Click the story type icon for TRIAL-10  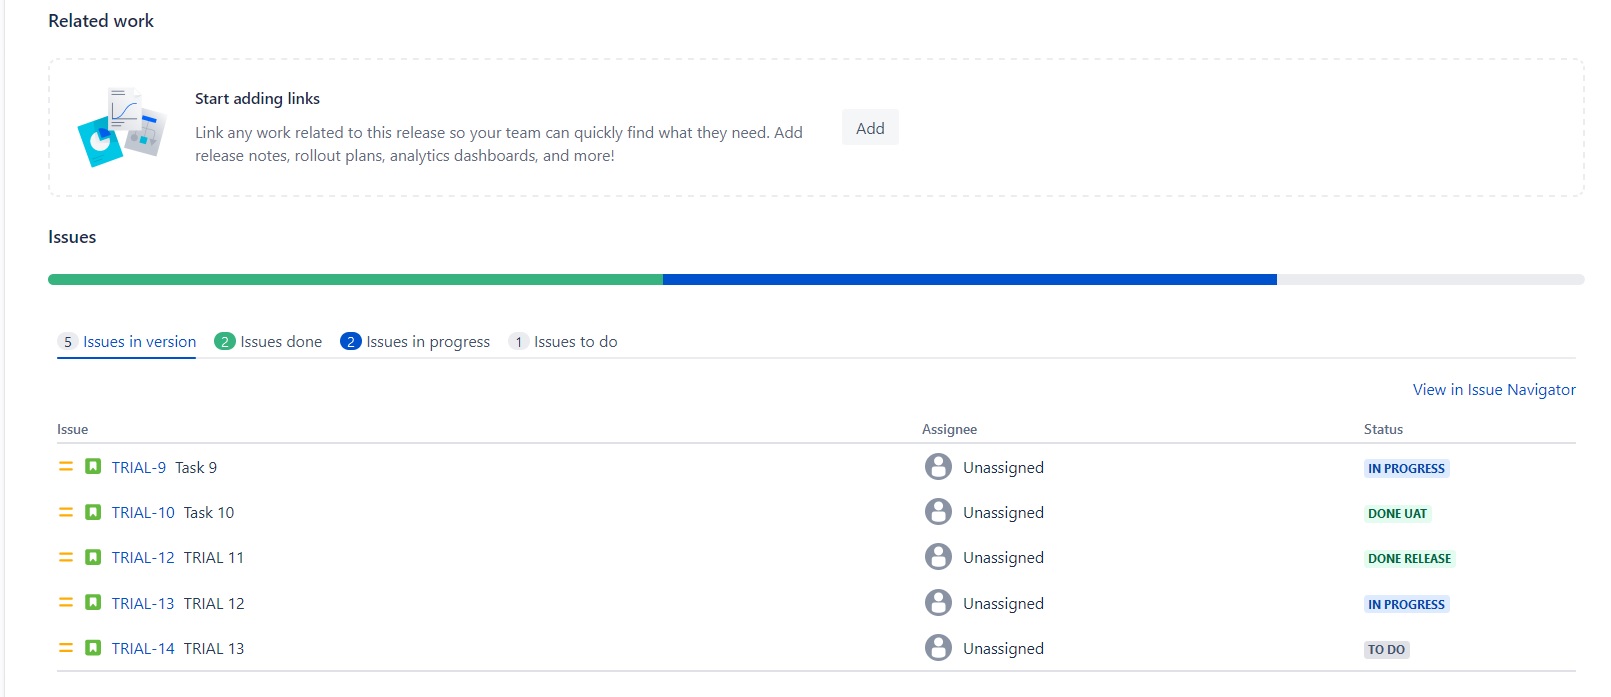tap(93, 512)
